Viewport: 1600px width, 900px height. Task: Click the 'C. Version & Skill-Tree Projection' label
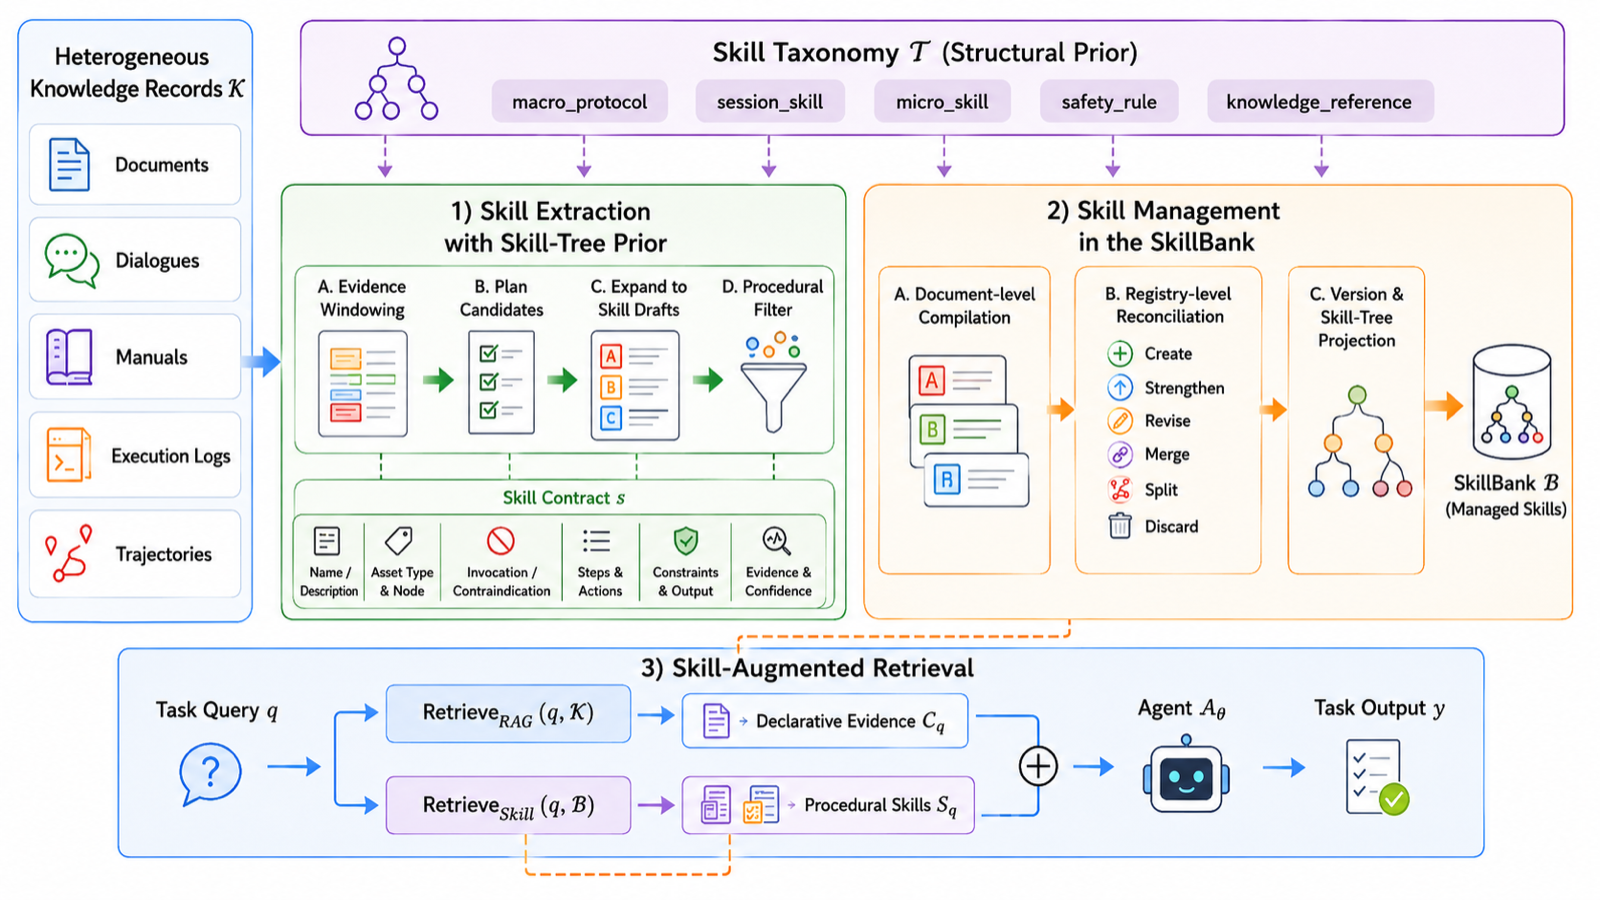click(x=1357, y=317)
